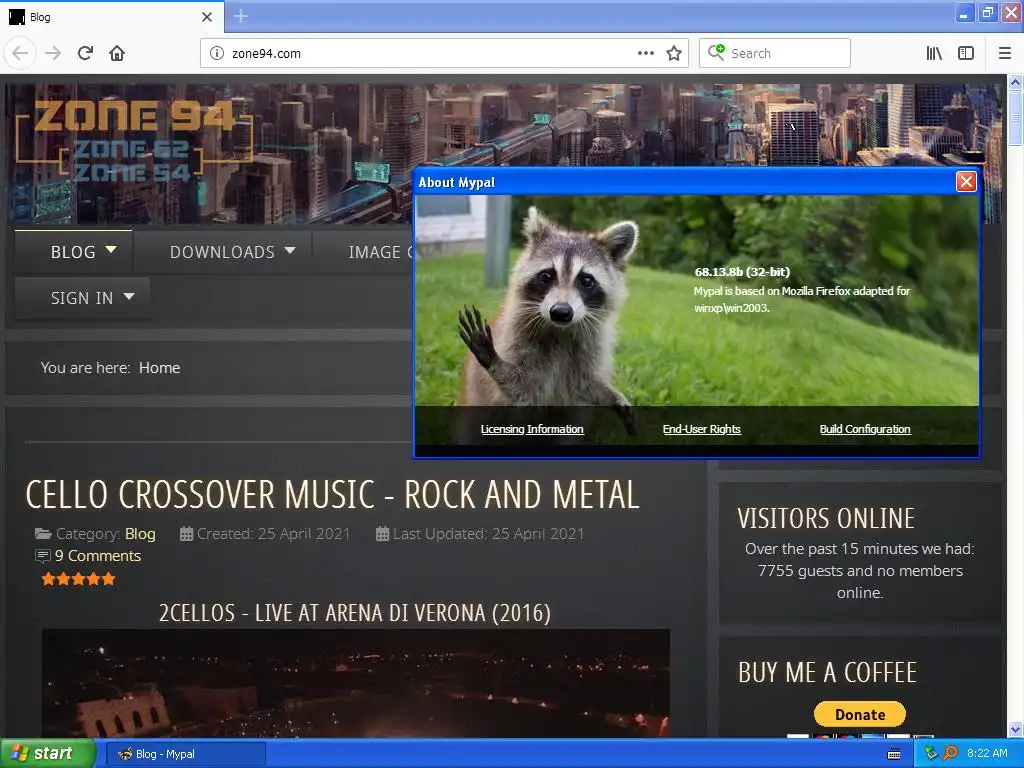The height and width of the screenshot is (768, 1024).
Task: Click the Zone 94 site logo
Action: tap(134, 140)
